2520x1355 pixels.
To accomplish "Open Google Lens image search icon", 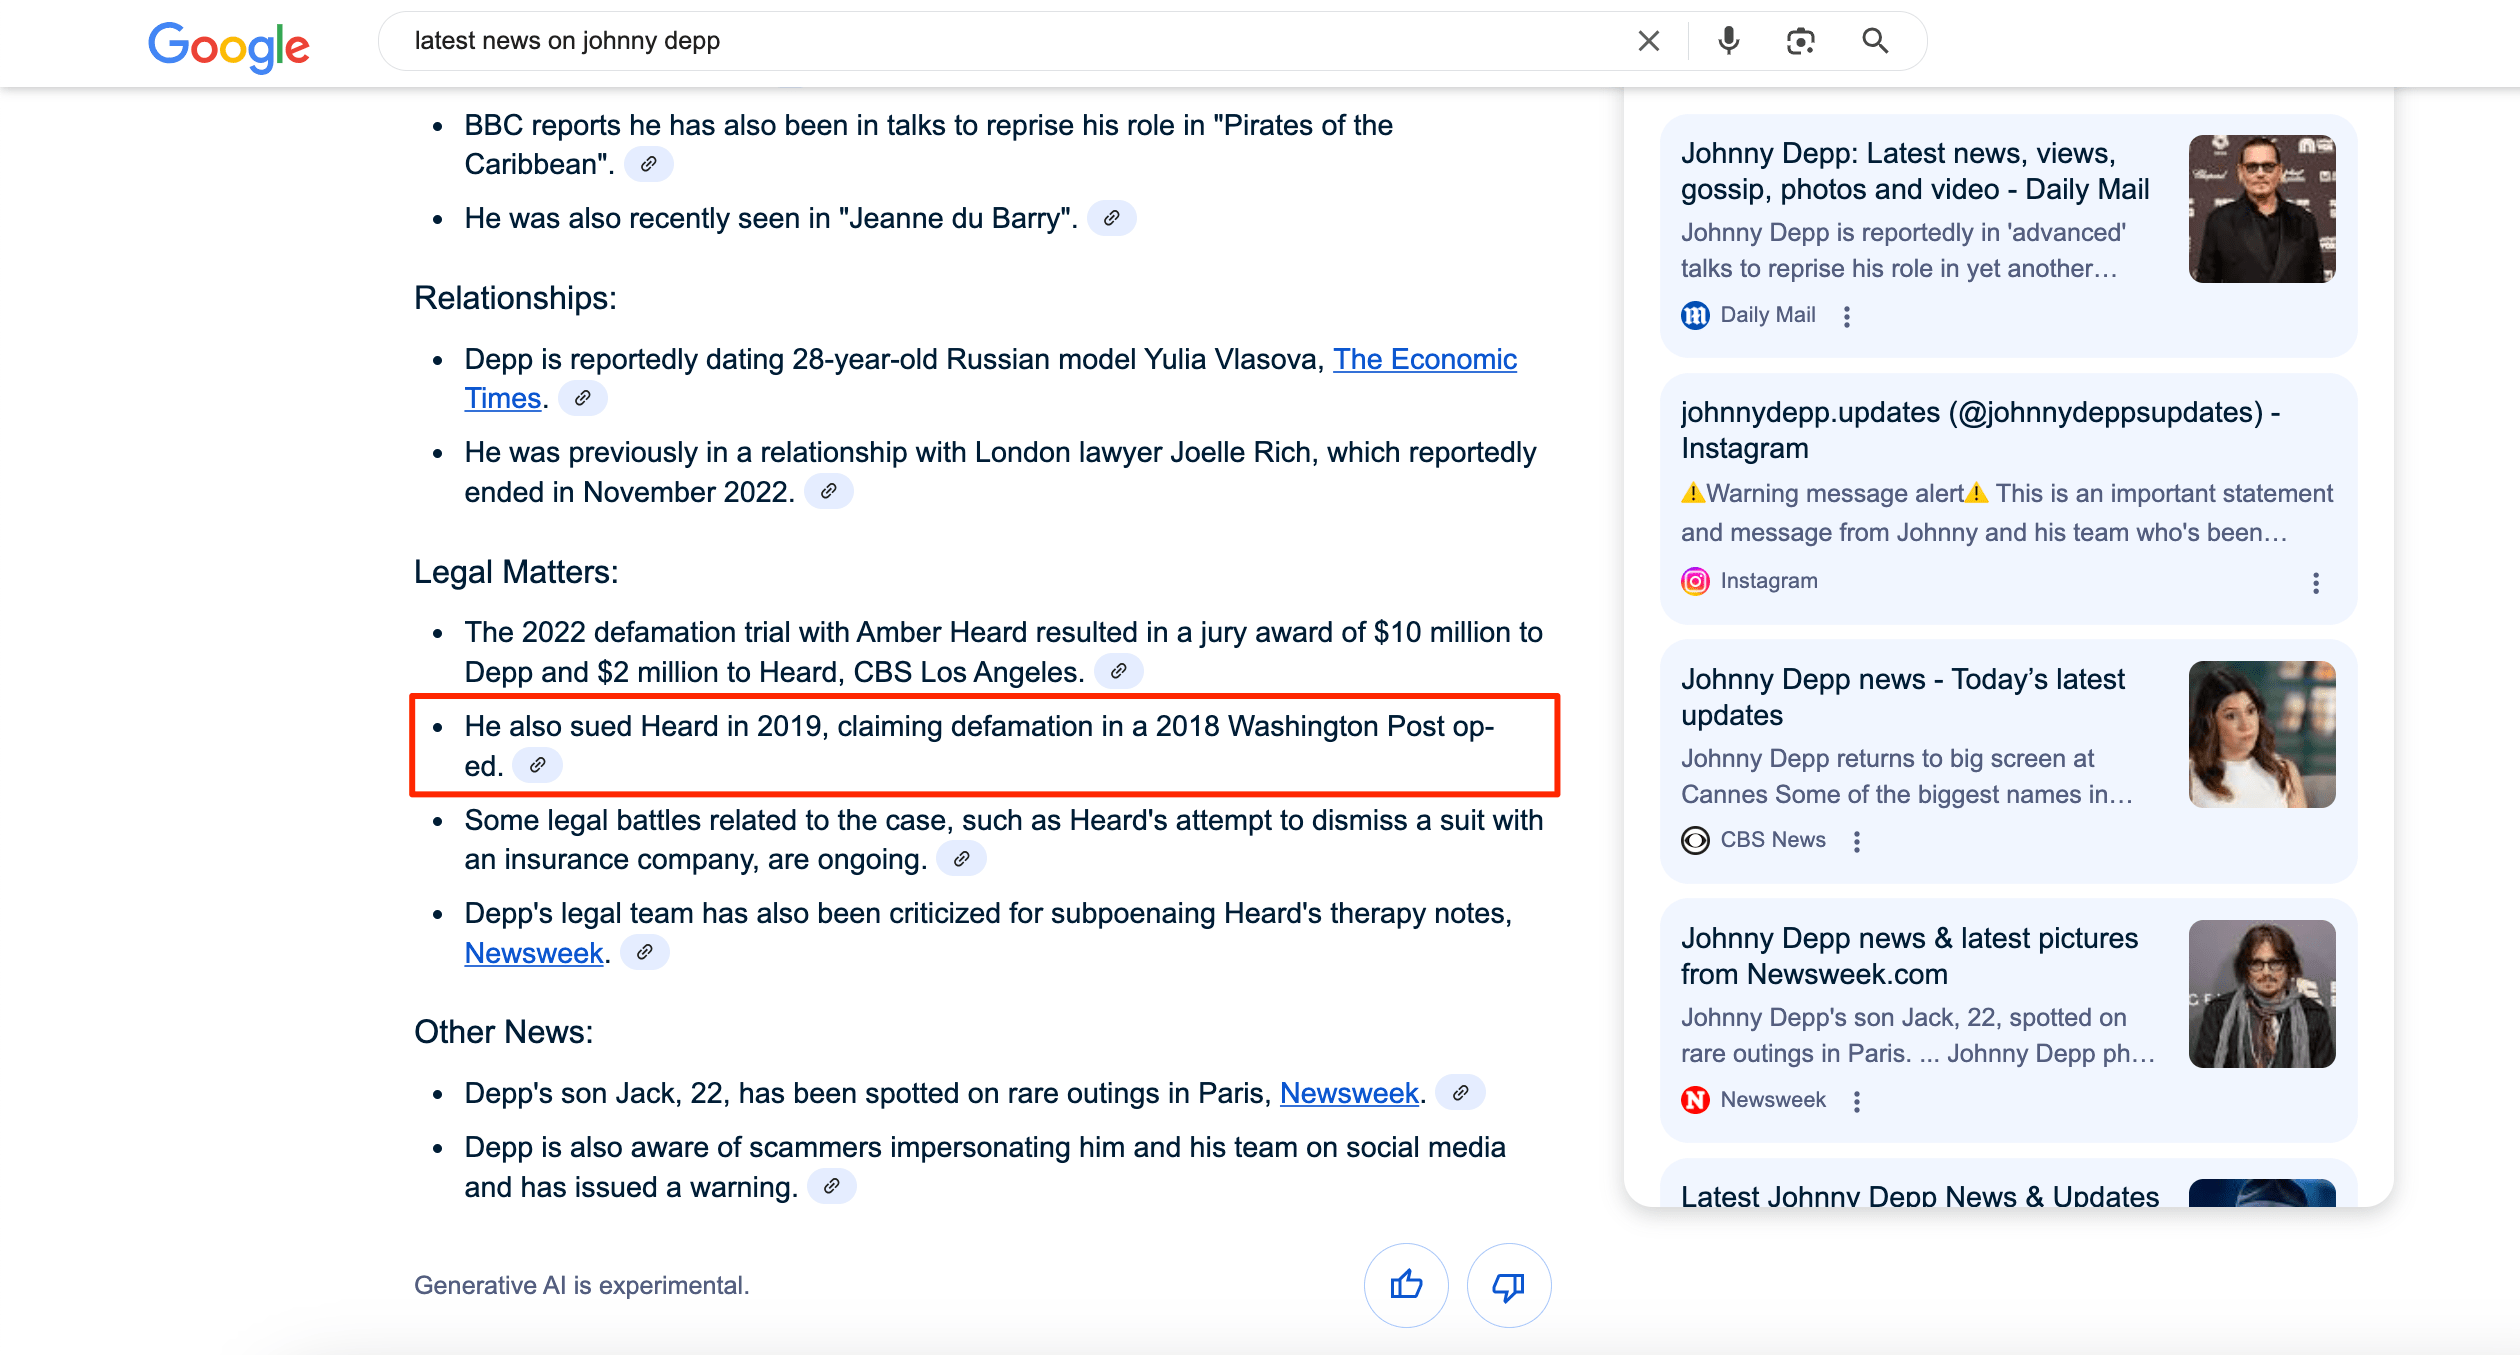I will pos(1800,41).
